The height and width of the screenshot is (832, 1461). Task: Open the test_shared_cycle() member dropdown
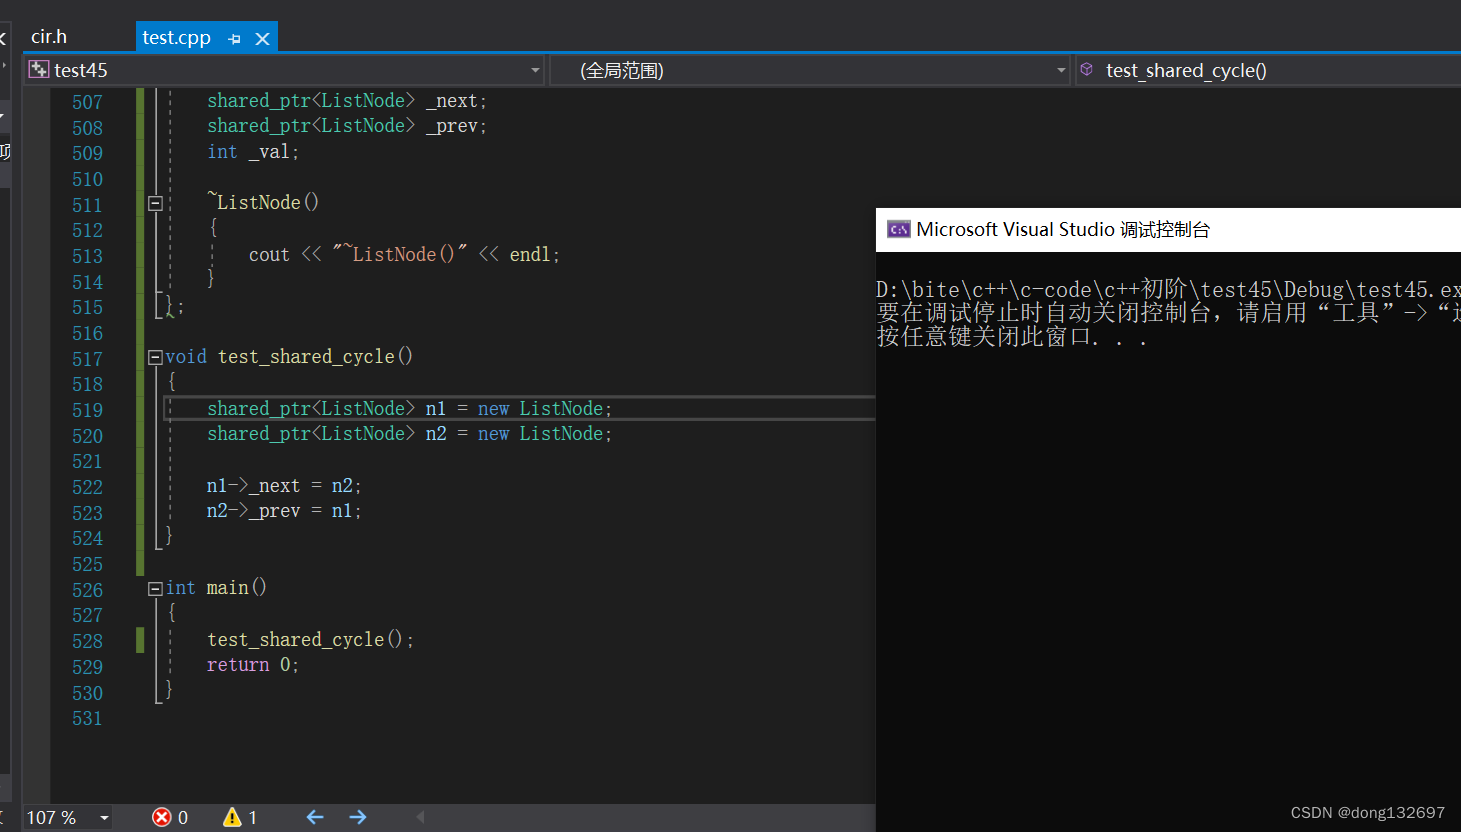[1268, 70]
